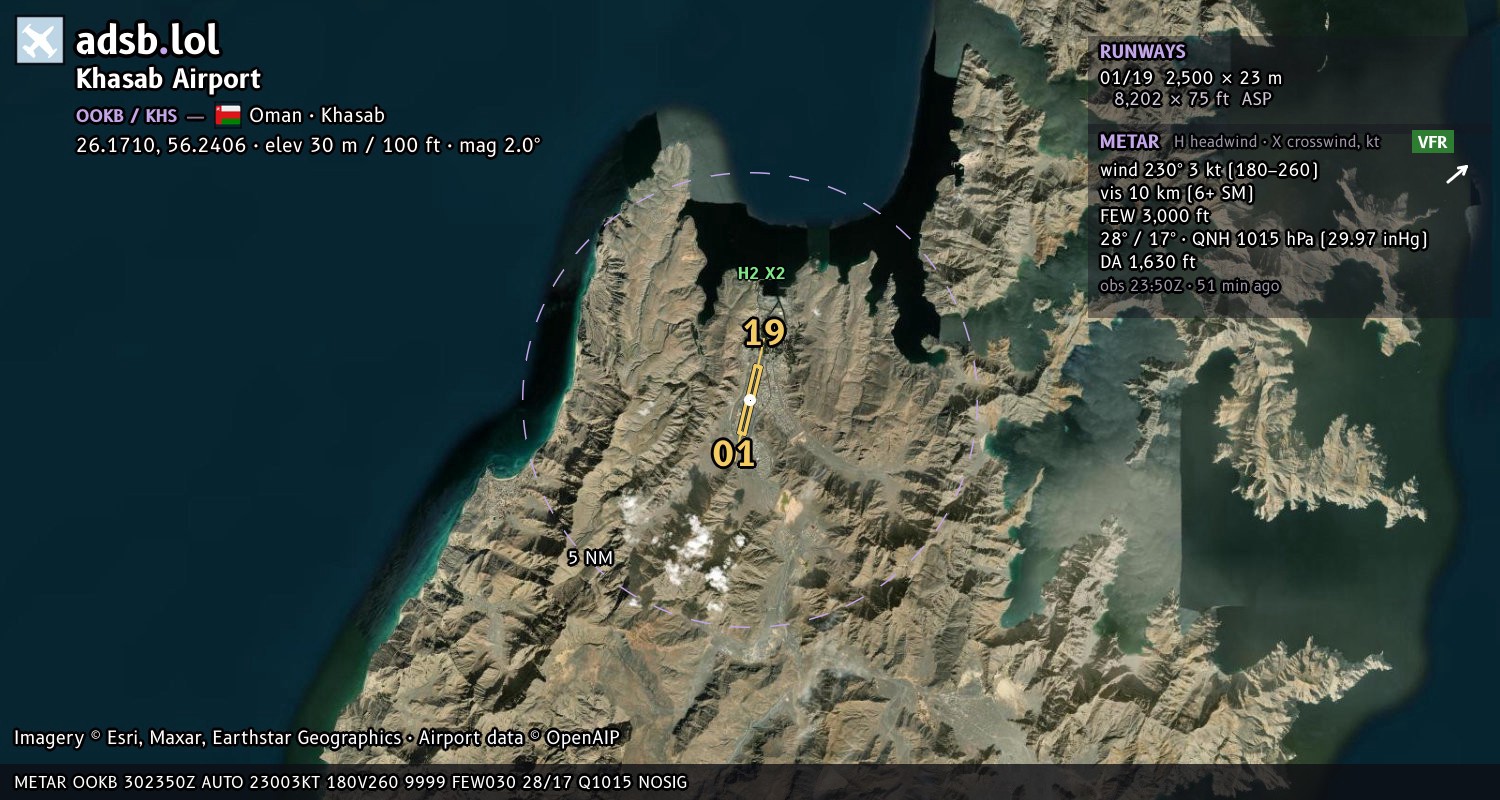Click the vis 10 km visibility line
Image resolution: width=1500 pixels, height=800 pixels.
(x=1176, y=193)
